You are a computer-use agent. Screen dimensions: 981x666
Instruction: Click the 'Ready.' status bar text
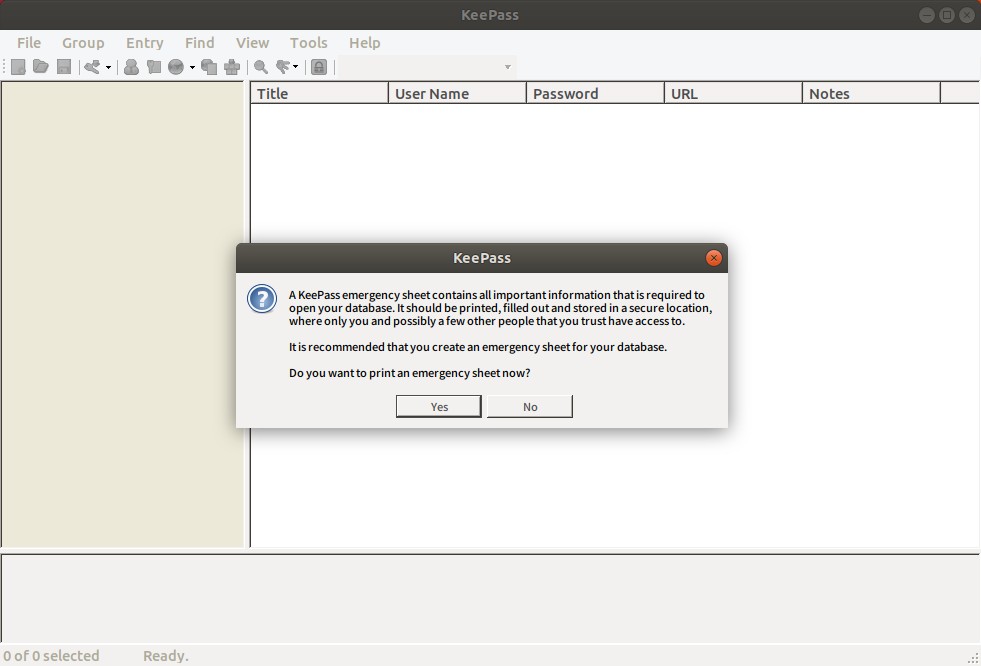tap(166, 656)
